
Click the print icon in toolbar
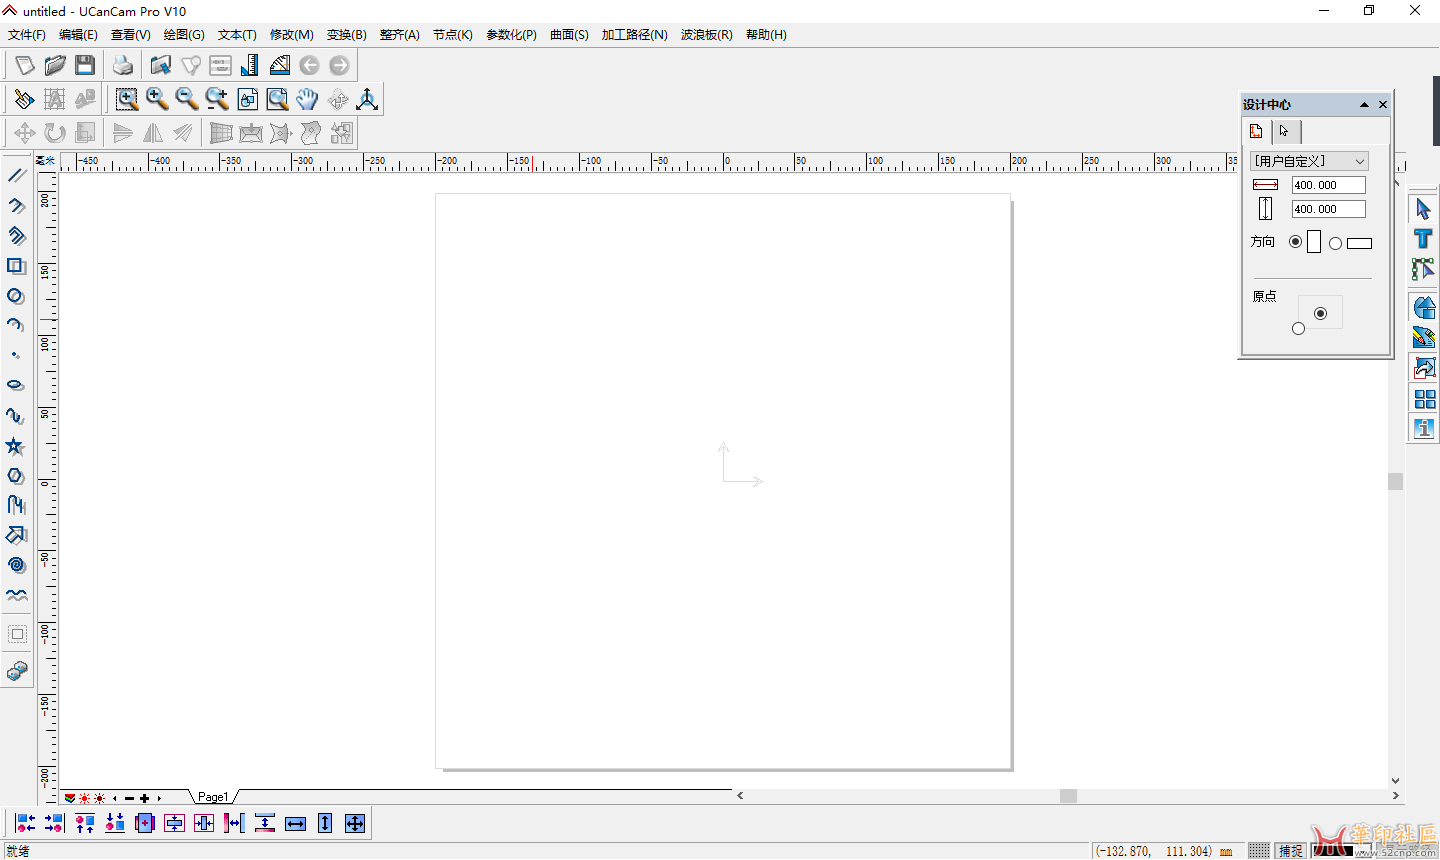pos(123,65)
